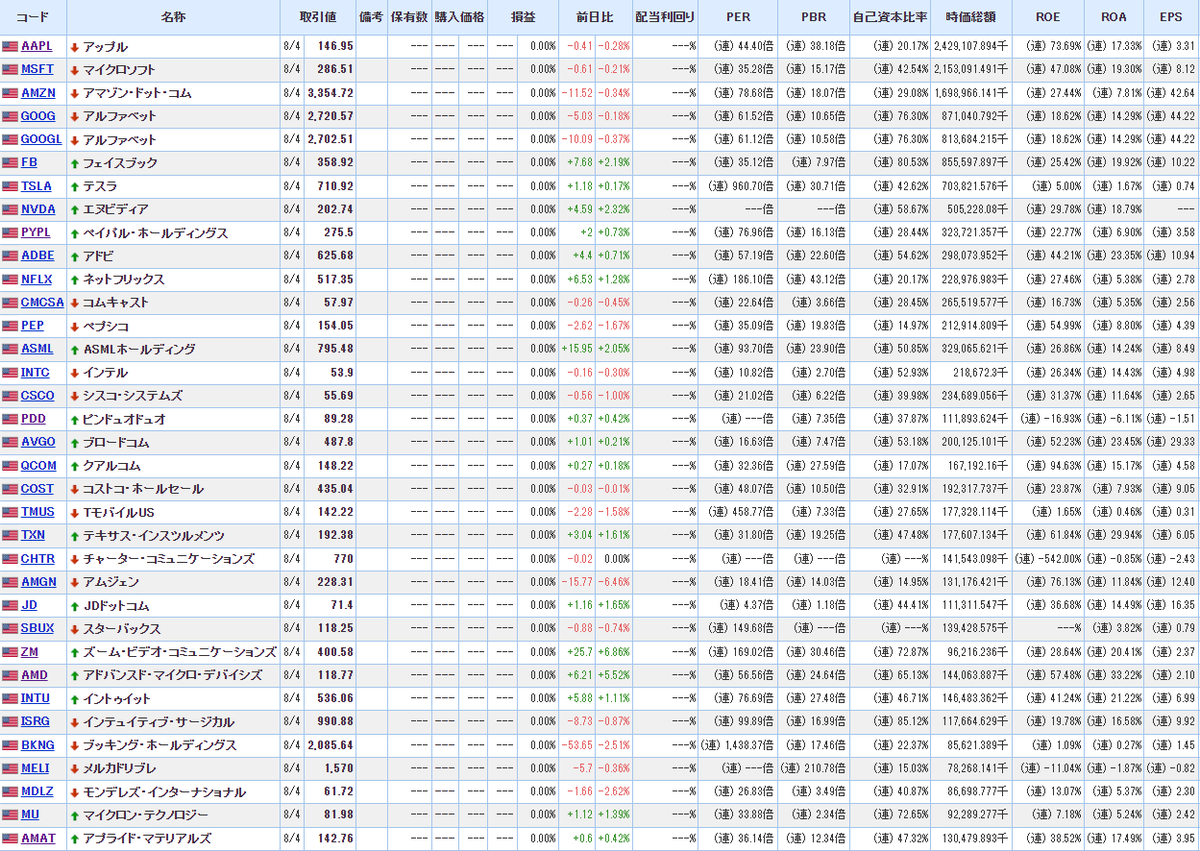Image resolution: width=1200 pixels, height=851 pixels.
Task: Open the QCOM ticker link
Action: (38, 465)
